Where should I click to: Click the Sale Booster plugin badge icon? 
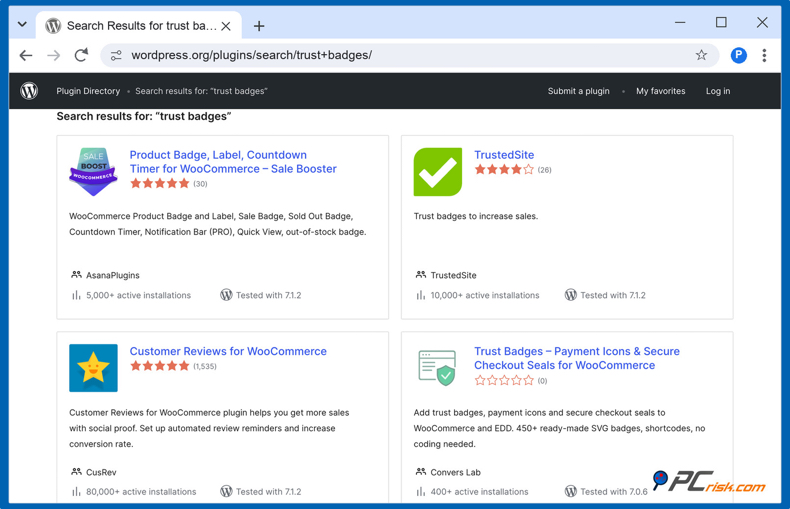click(x=93, y=171)
